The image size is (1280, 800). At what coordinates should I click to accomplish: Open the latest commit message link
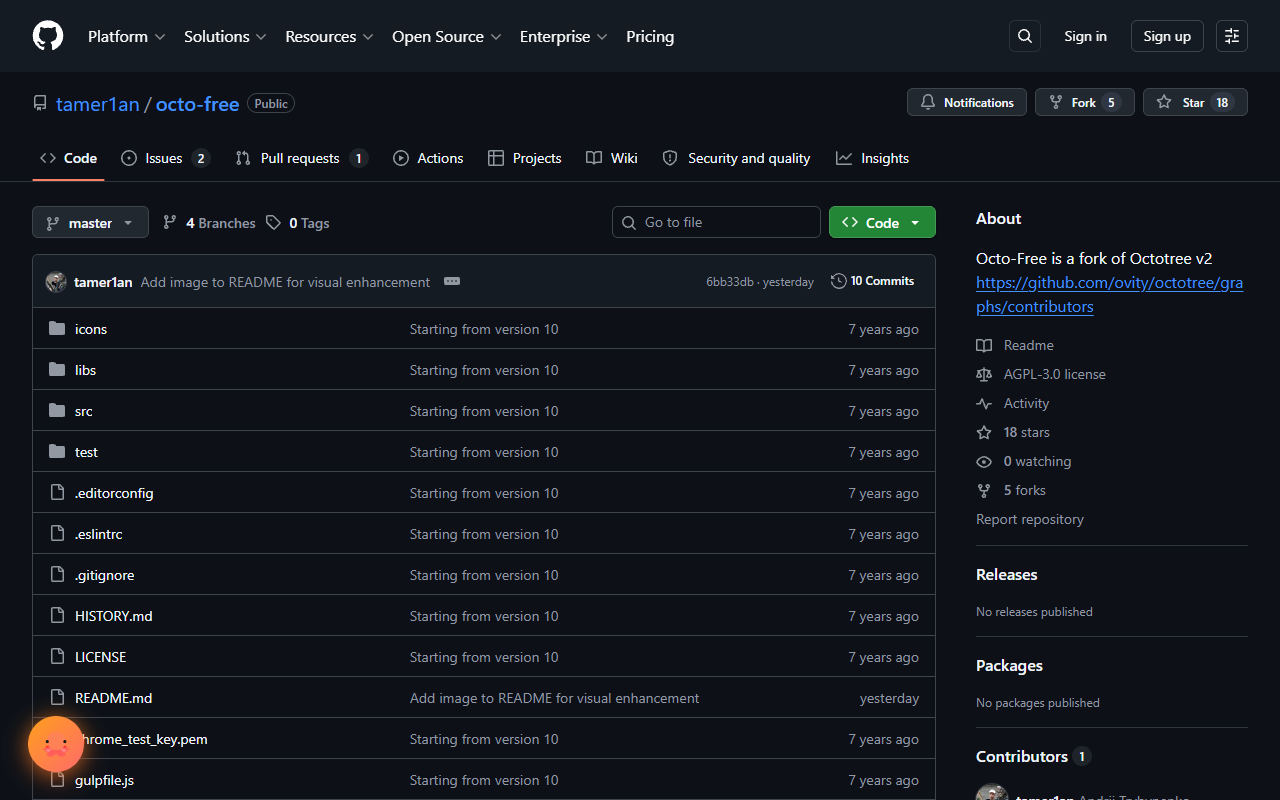coord(285,282)
